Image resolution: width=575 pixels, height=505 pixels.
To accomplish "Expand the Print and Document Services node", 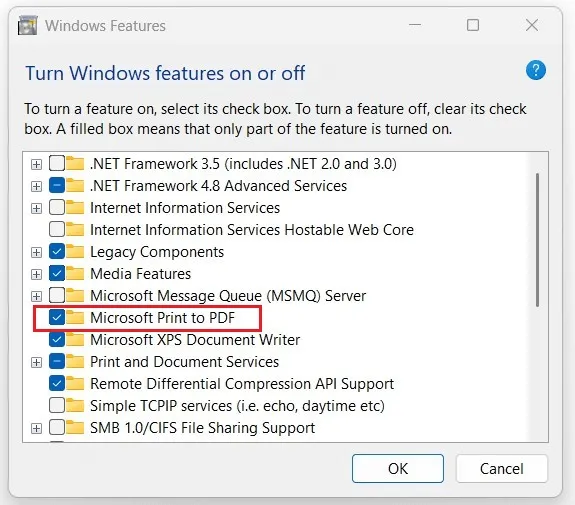I will [x=36, y=362].
